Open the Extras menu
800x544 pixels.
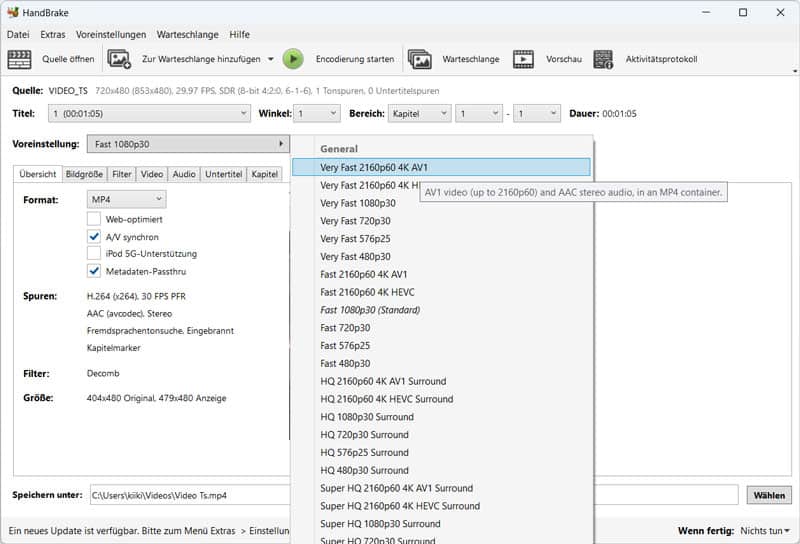click(x=53, y=34)
